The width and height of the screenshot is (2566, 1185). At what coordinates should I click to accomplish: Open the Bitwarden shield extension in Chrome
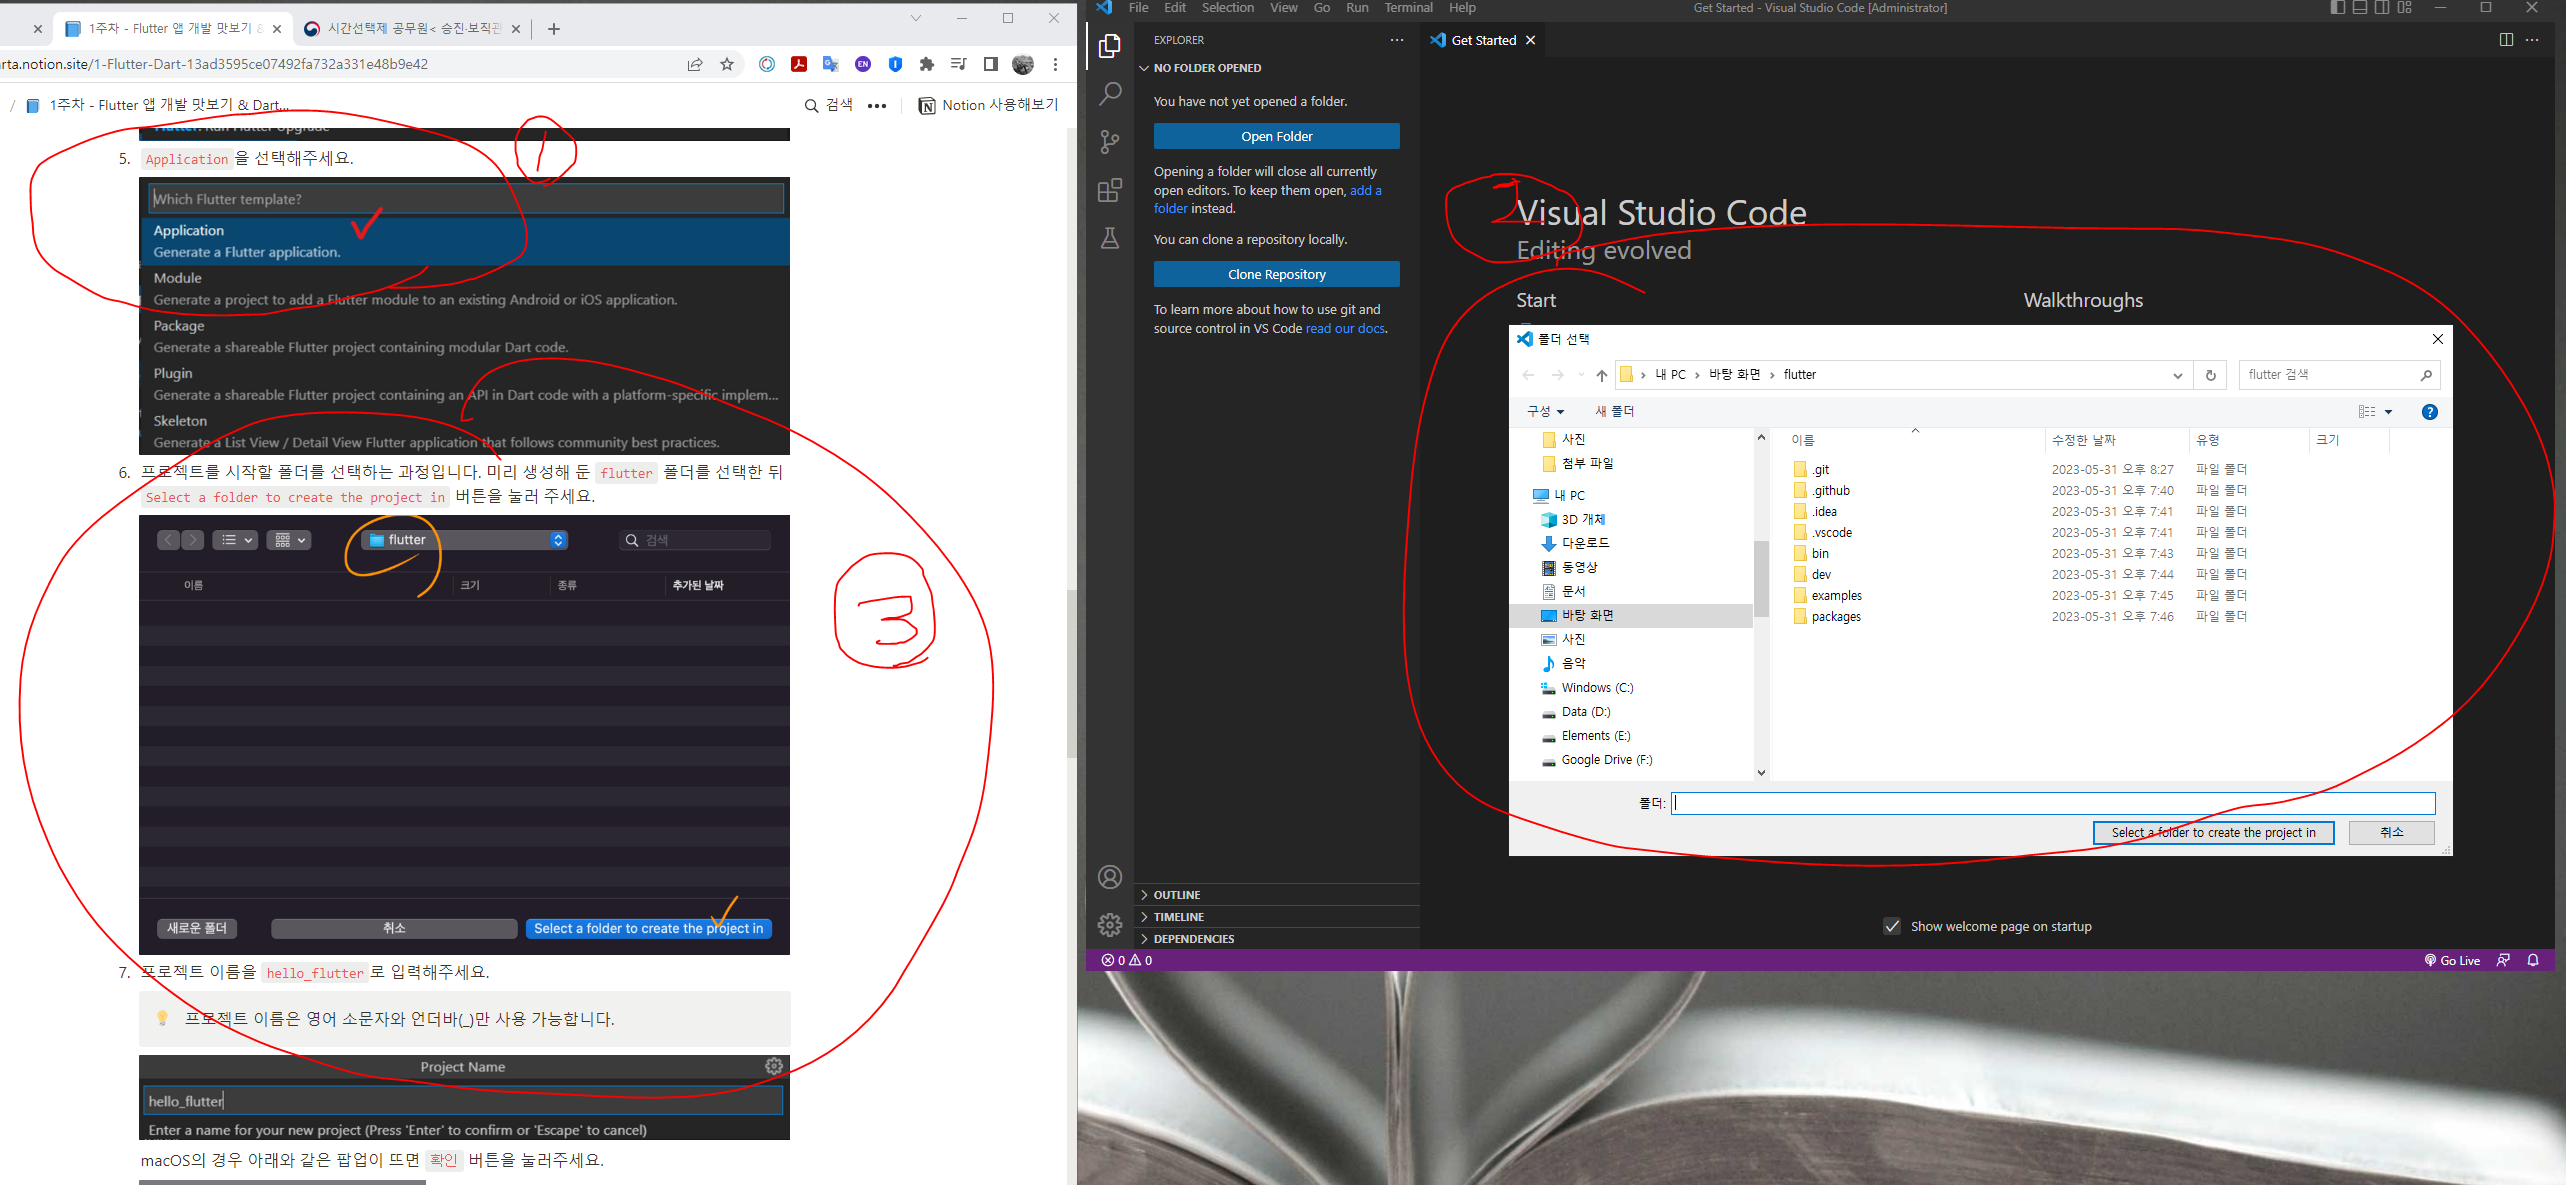895,64
